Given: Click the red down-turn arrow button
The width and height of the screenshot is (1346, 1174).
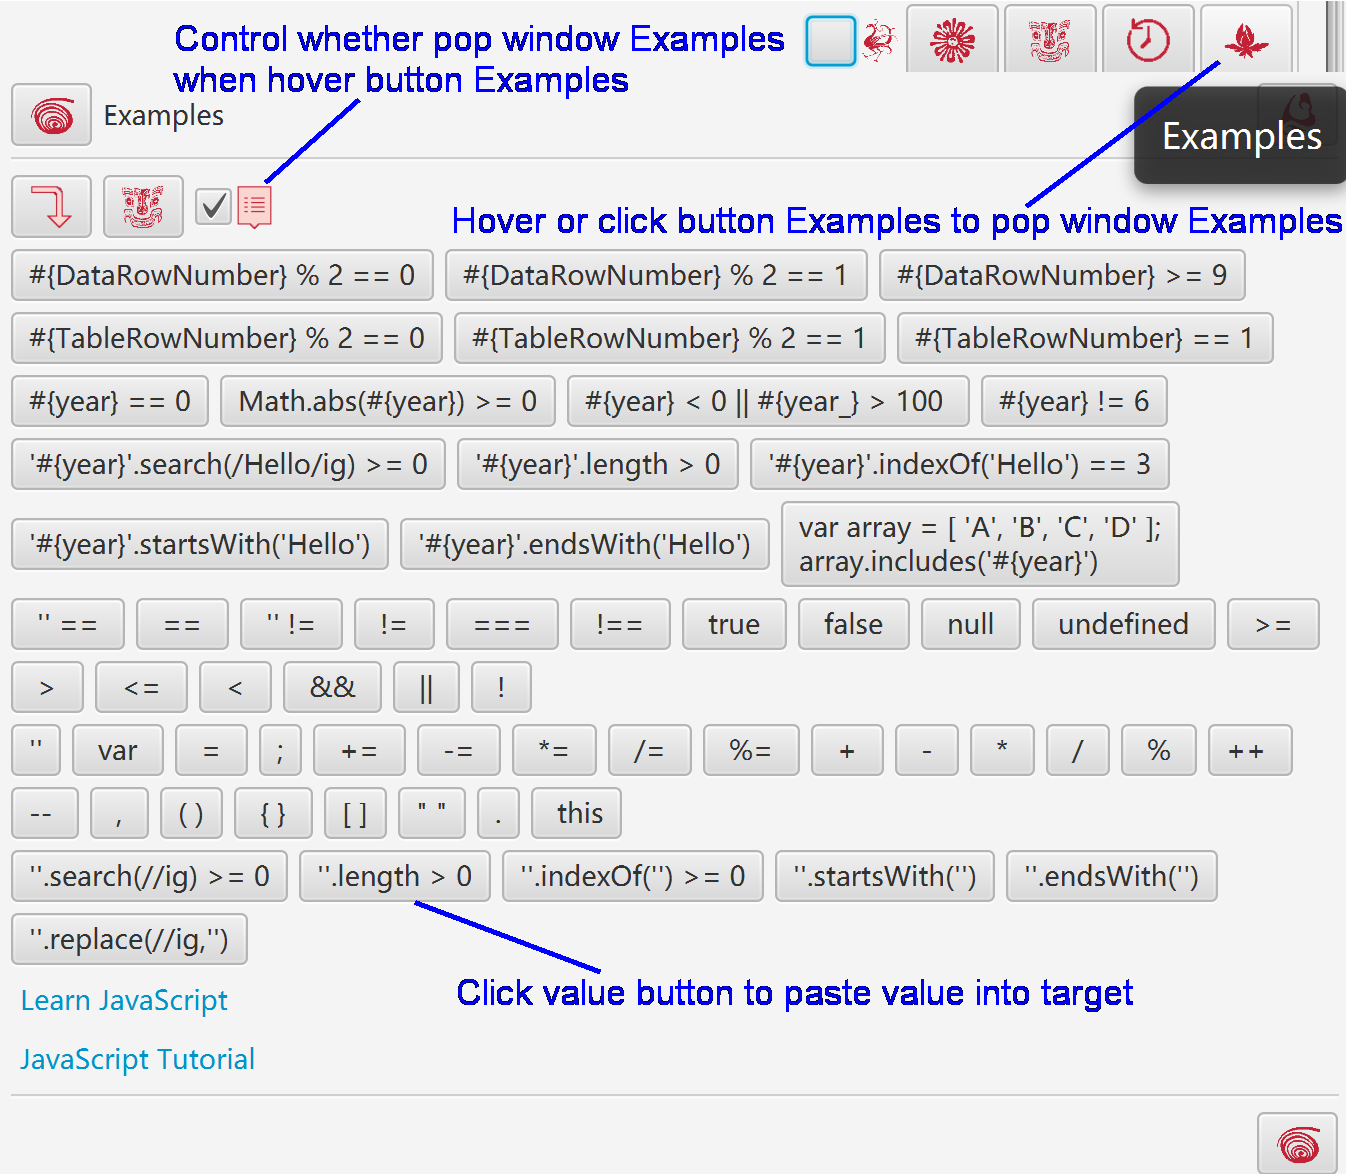Looking at the screenshot, I should (52, 206).
